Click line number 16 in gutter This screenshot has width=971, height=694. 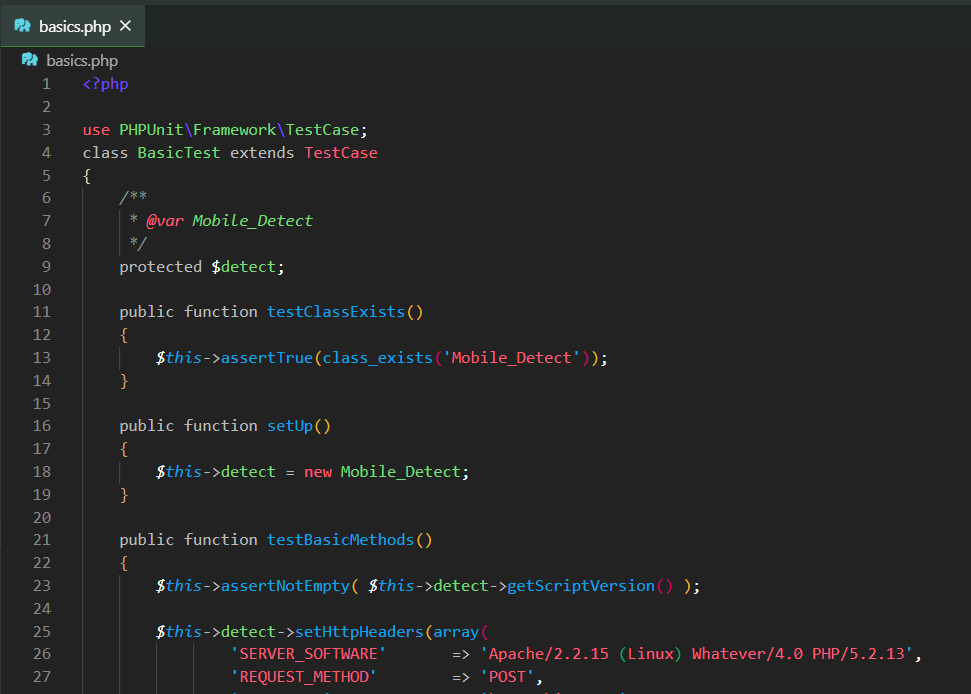point(42,426)
